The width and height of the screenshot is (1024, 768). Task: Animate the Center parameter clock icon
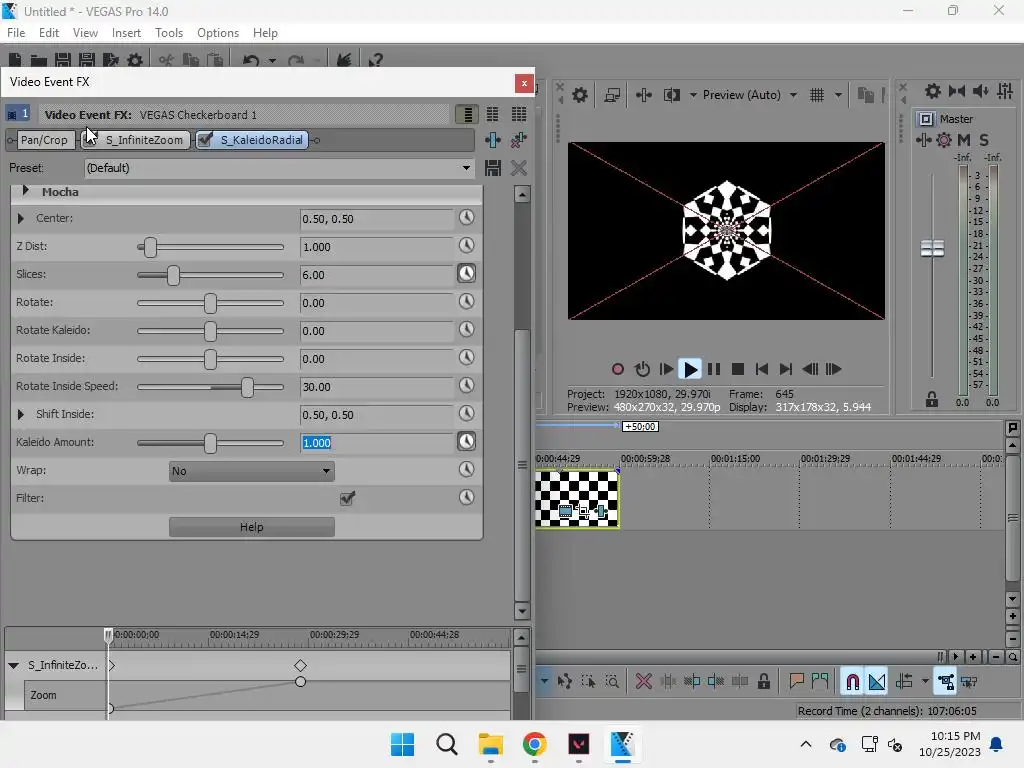click(466, 217)
